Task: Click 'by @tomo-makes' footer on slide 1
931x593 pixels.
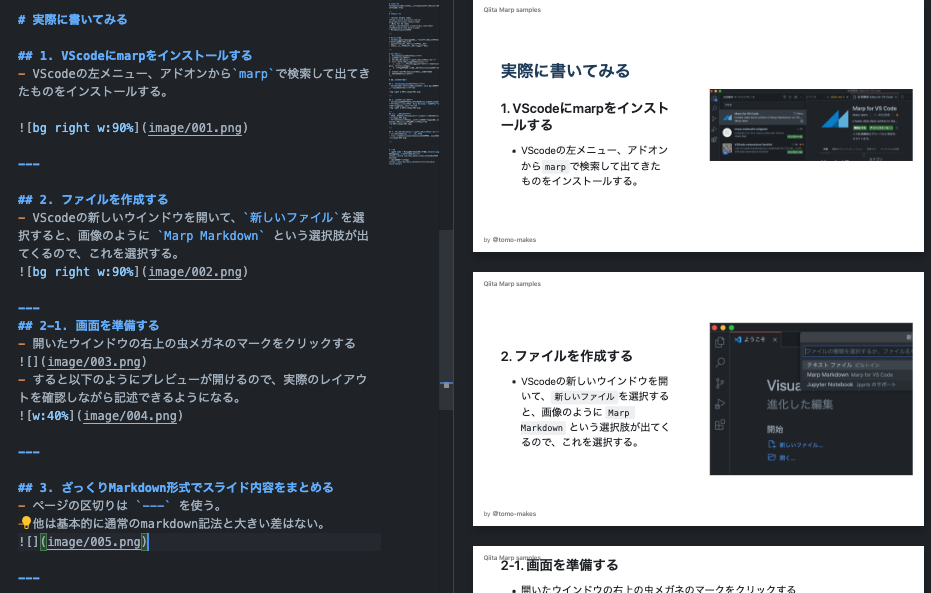Action: click(509, 240)
